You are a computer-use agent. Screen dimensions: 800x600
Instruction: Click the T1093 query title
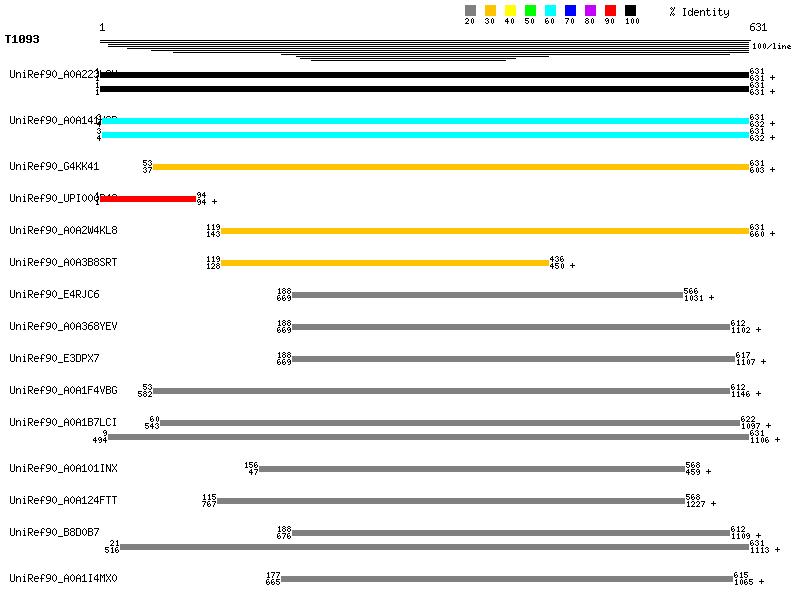tap(22, 40)
